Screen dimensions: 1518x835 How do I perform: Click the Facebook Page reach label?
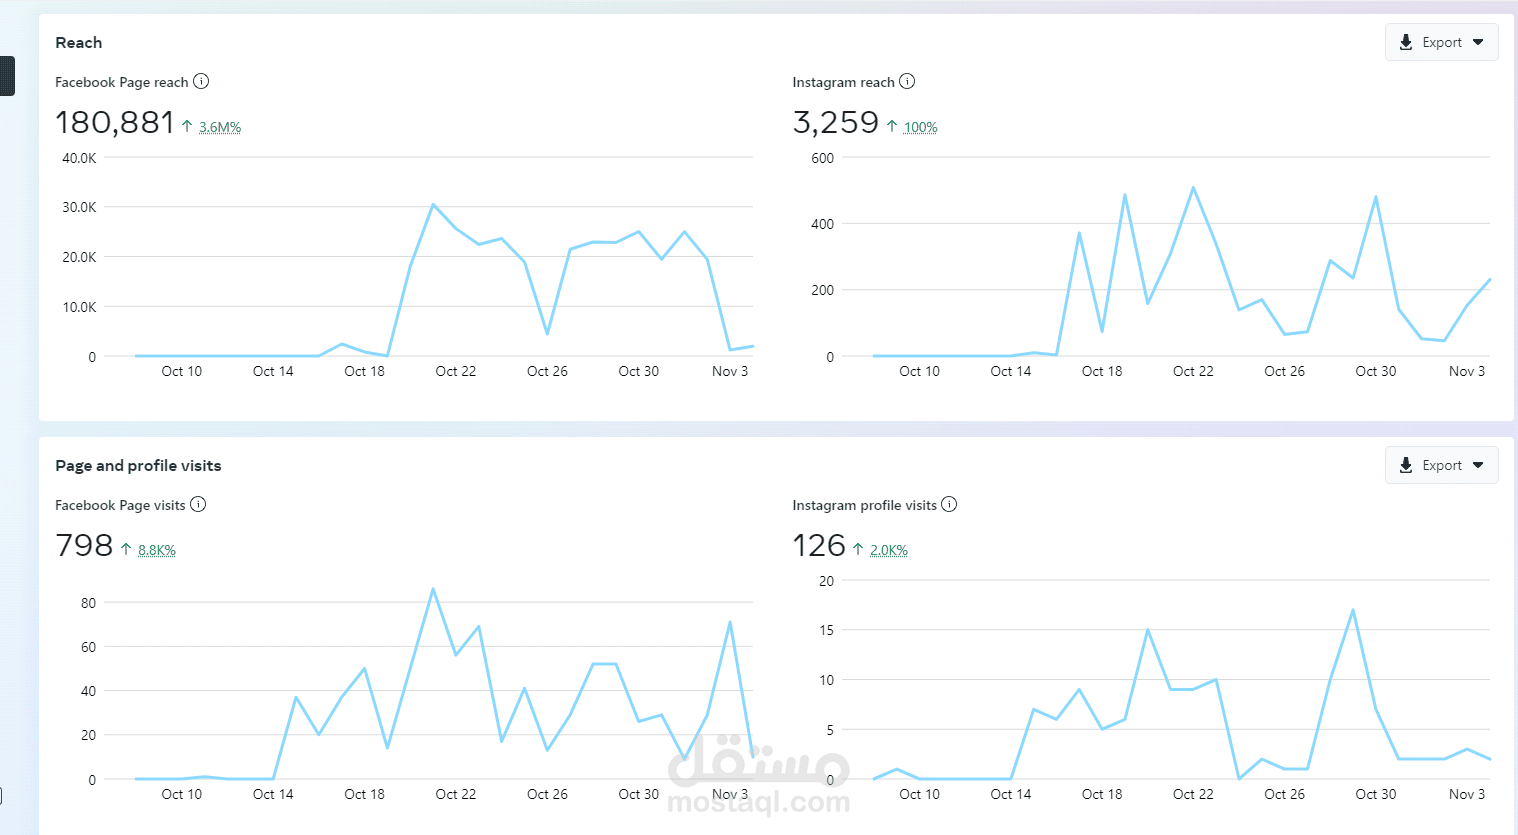tap(122, 82)
